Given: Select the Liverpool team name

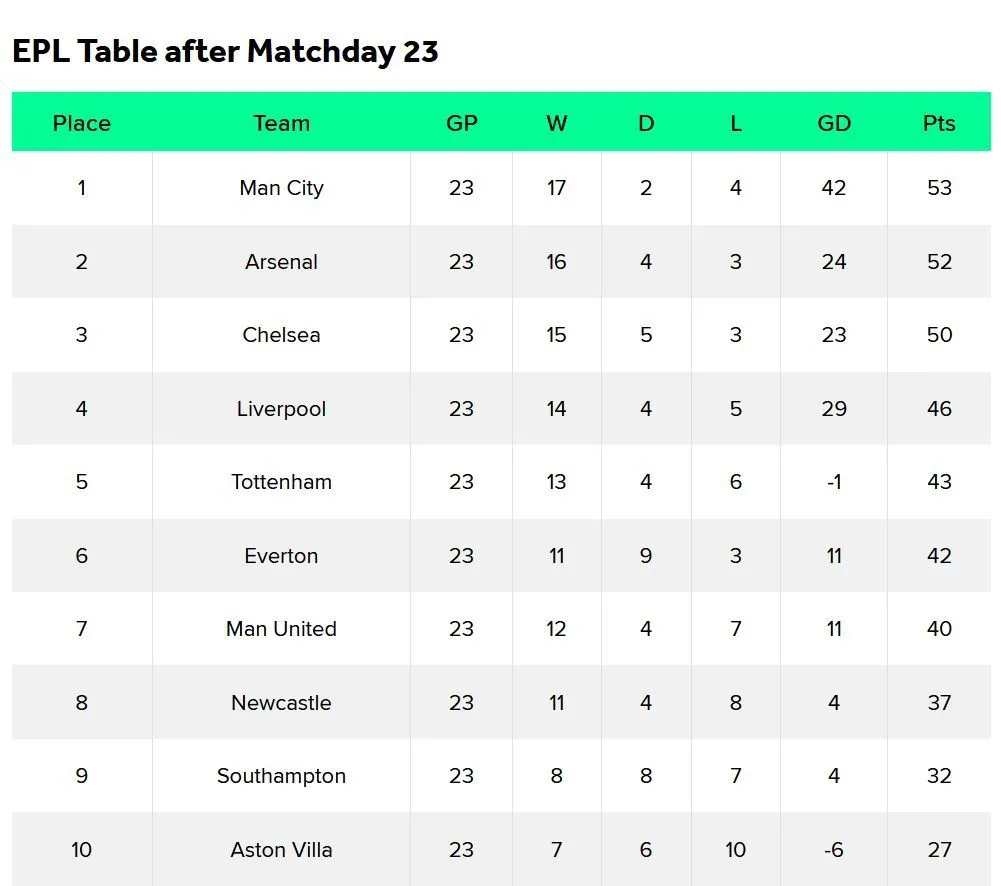Looking at the screenshot, I should (281, 409).
